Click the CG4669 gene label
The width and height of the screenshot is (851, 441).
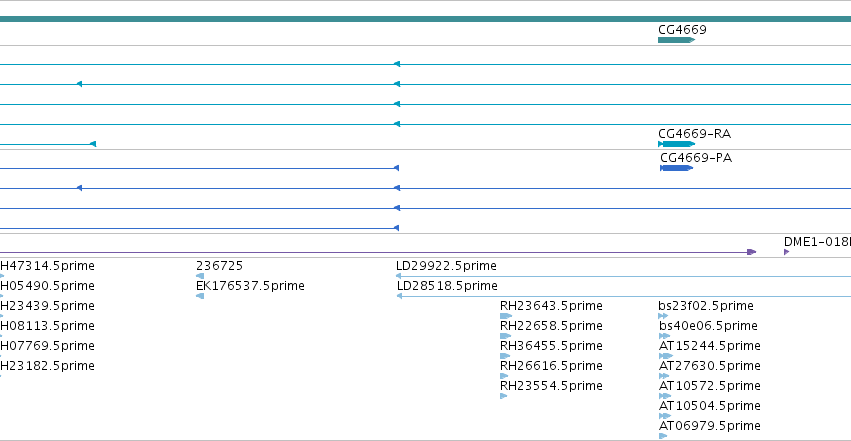click(x=682, y=30)
